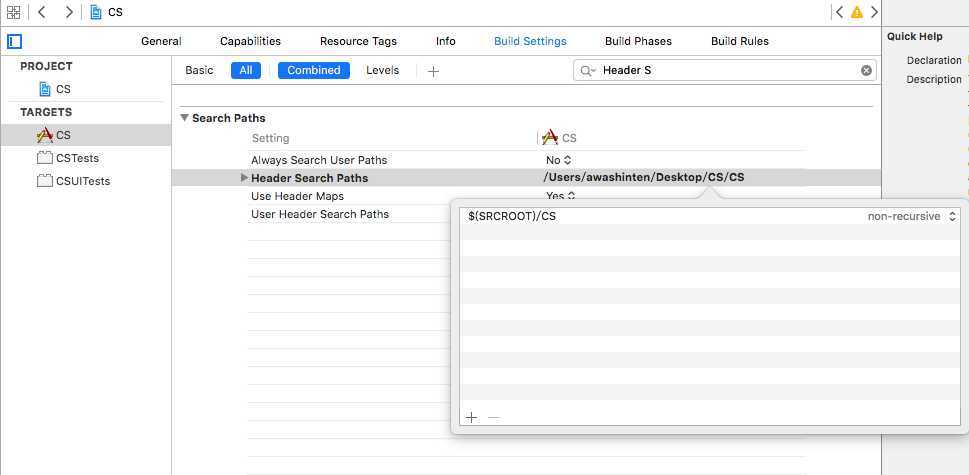Open the related items grid icon
The image size is (969, 475).
[x=14, y=12]
